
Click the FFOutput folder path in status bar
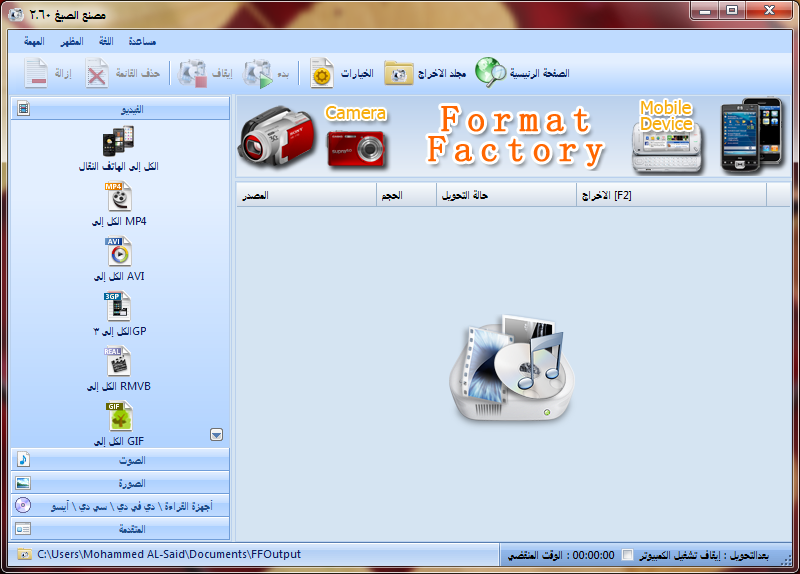pyautogui.click(x=169, y=554)
